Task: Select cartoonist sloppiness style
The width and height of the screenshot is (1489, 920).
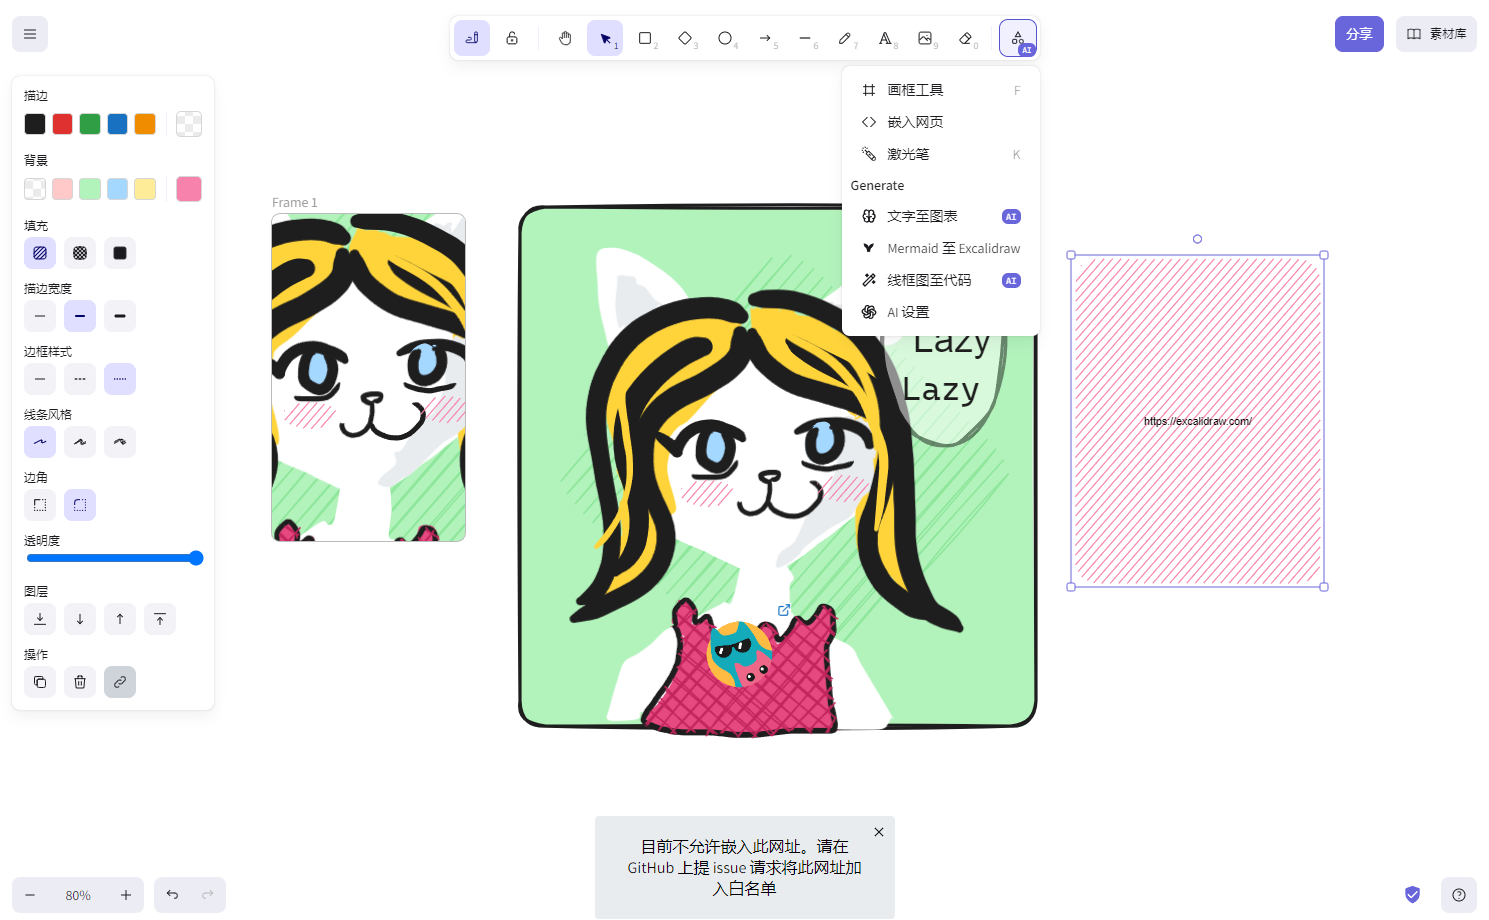Action: (x=120, y=442)
